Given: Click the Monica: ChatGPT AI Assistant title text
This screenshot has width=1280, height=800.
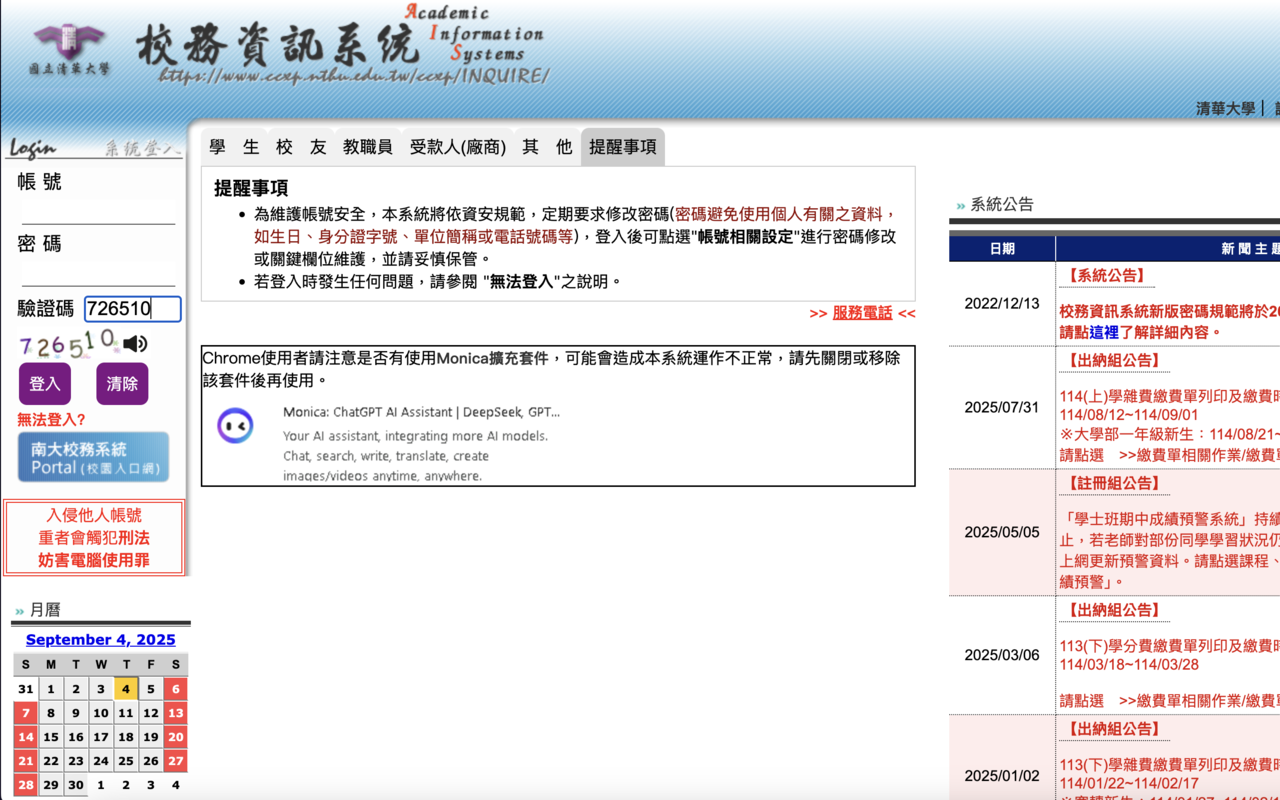Looking at the screenshot, I should [x=421, y=412].
